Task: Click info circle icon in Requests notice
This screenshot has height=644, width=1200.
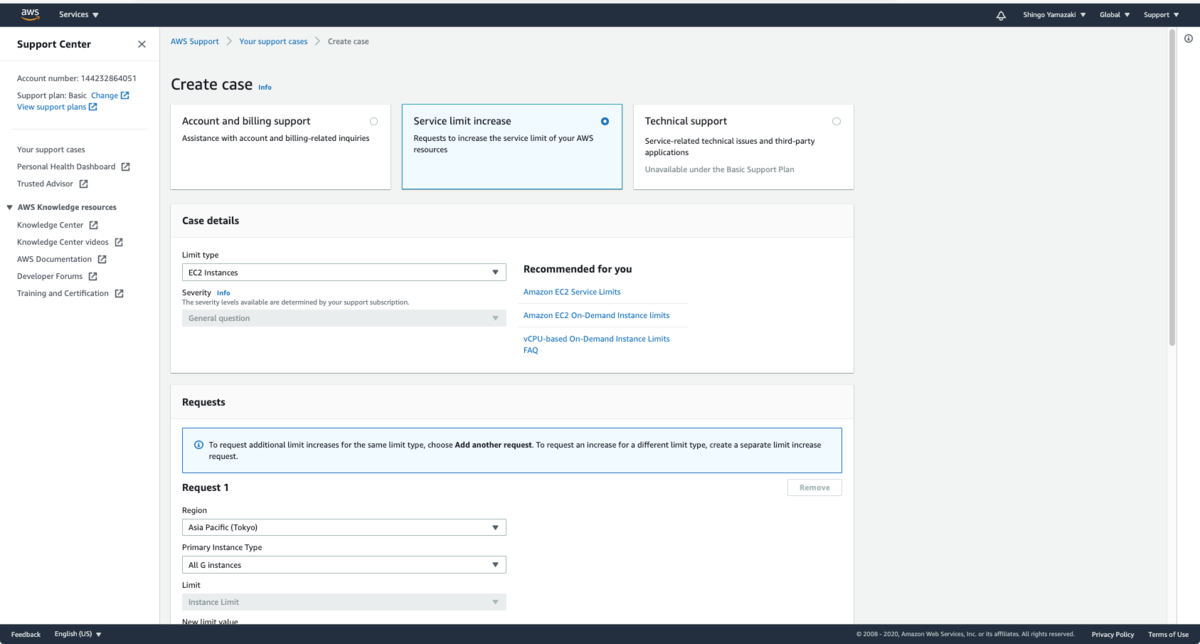Action: (198, 445)
